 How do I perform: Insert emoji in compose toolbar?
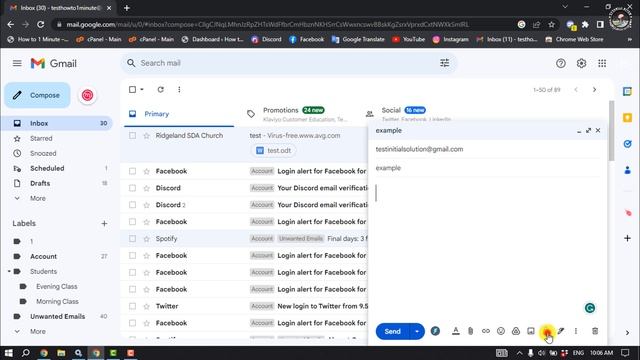coord(501,331)
